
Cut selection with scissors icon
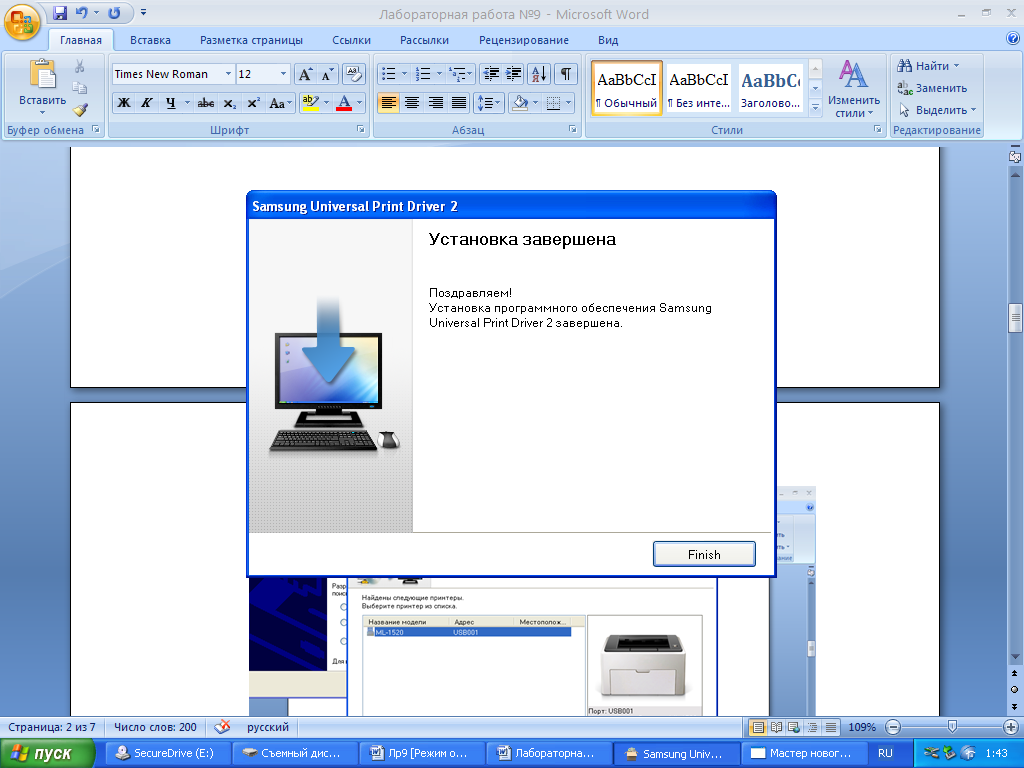click(x=80, y=66)
